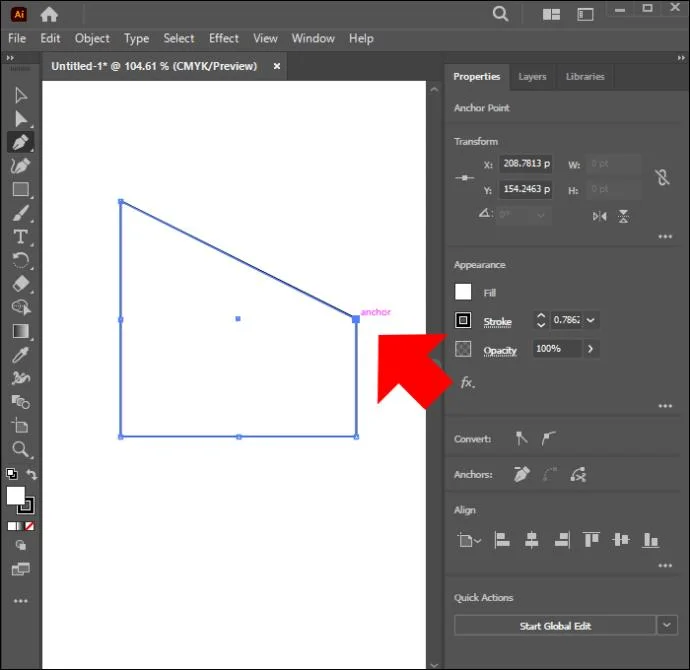Align vertical bottom icon
Image resolution: width=690 pixels, height=670 pixels.
(650, 540)
